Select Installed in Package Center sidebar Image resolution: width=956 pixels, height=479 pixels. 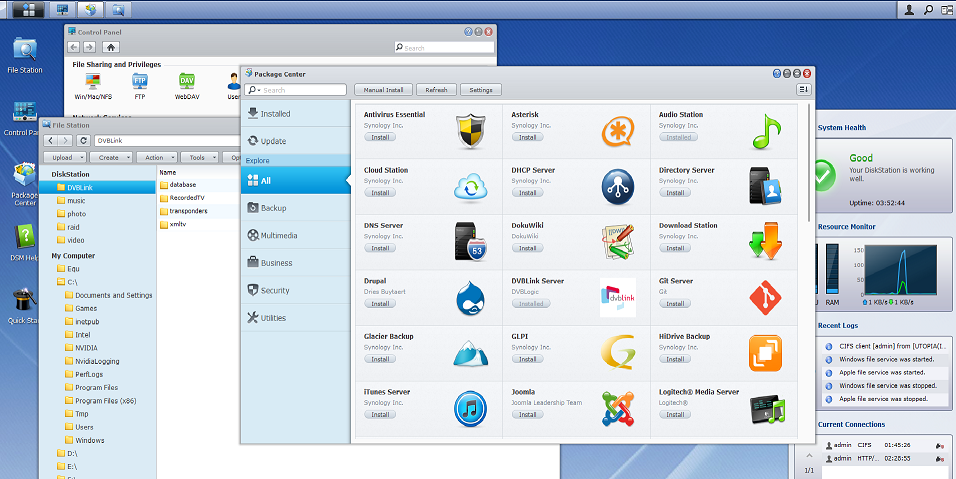pos(296,113)
